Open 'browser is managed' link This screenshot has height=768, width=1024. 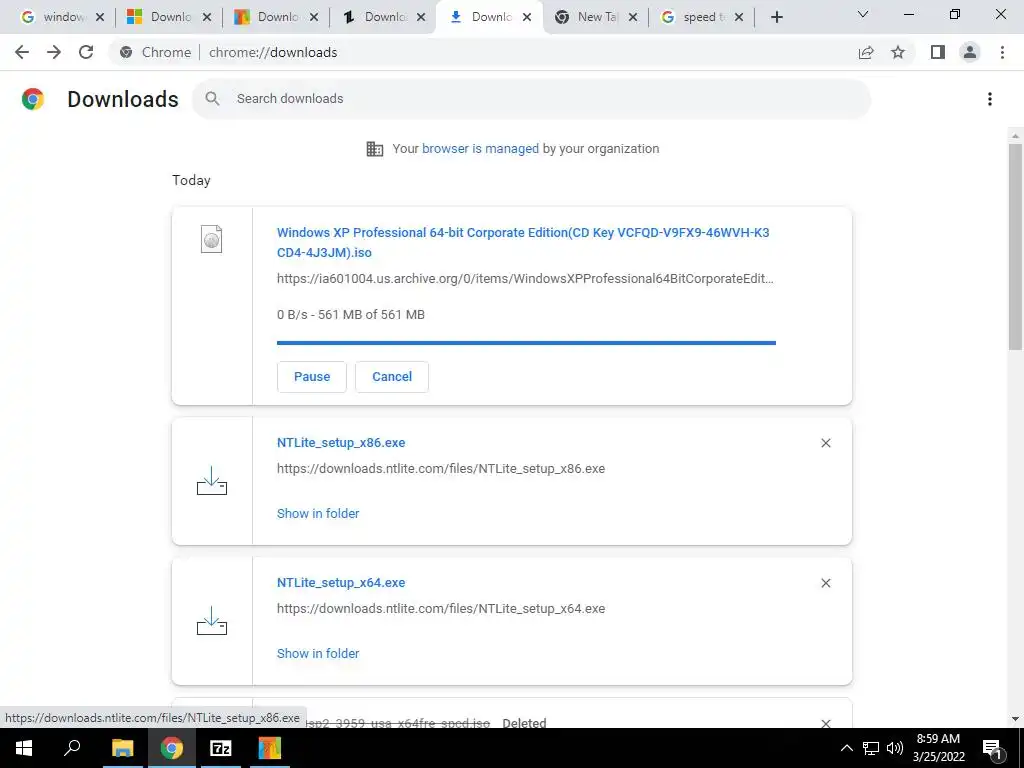point(480,149)
